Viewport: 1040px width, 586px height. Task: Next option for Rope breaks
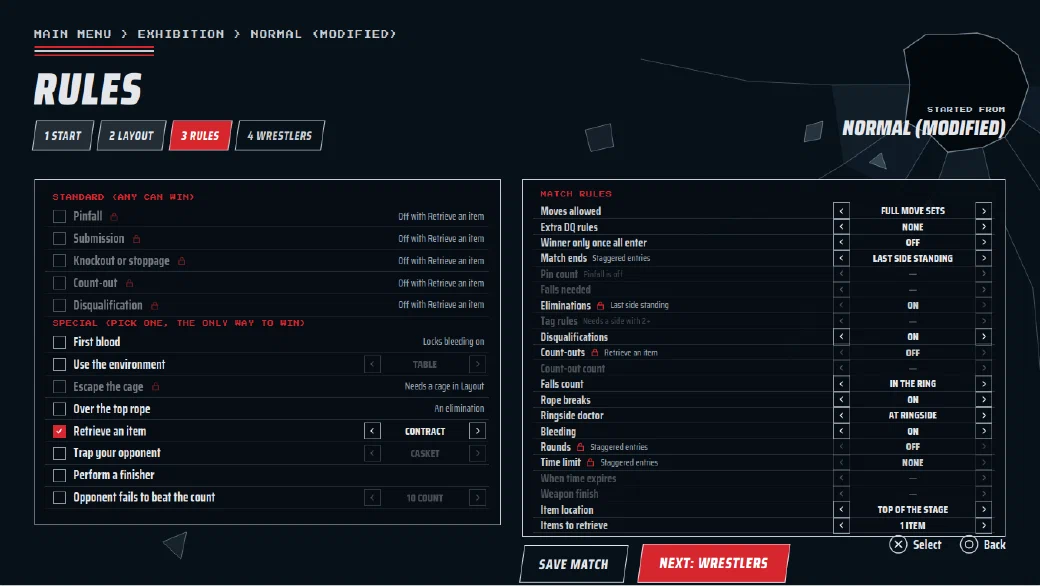(984, 400)
